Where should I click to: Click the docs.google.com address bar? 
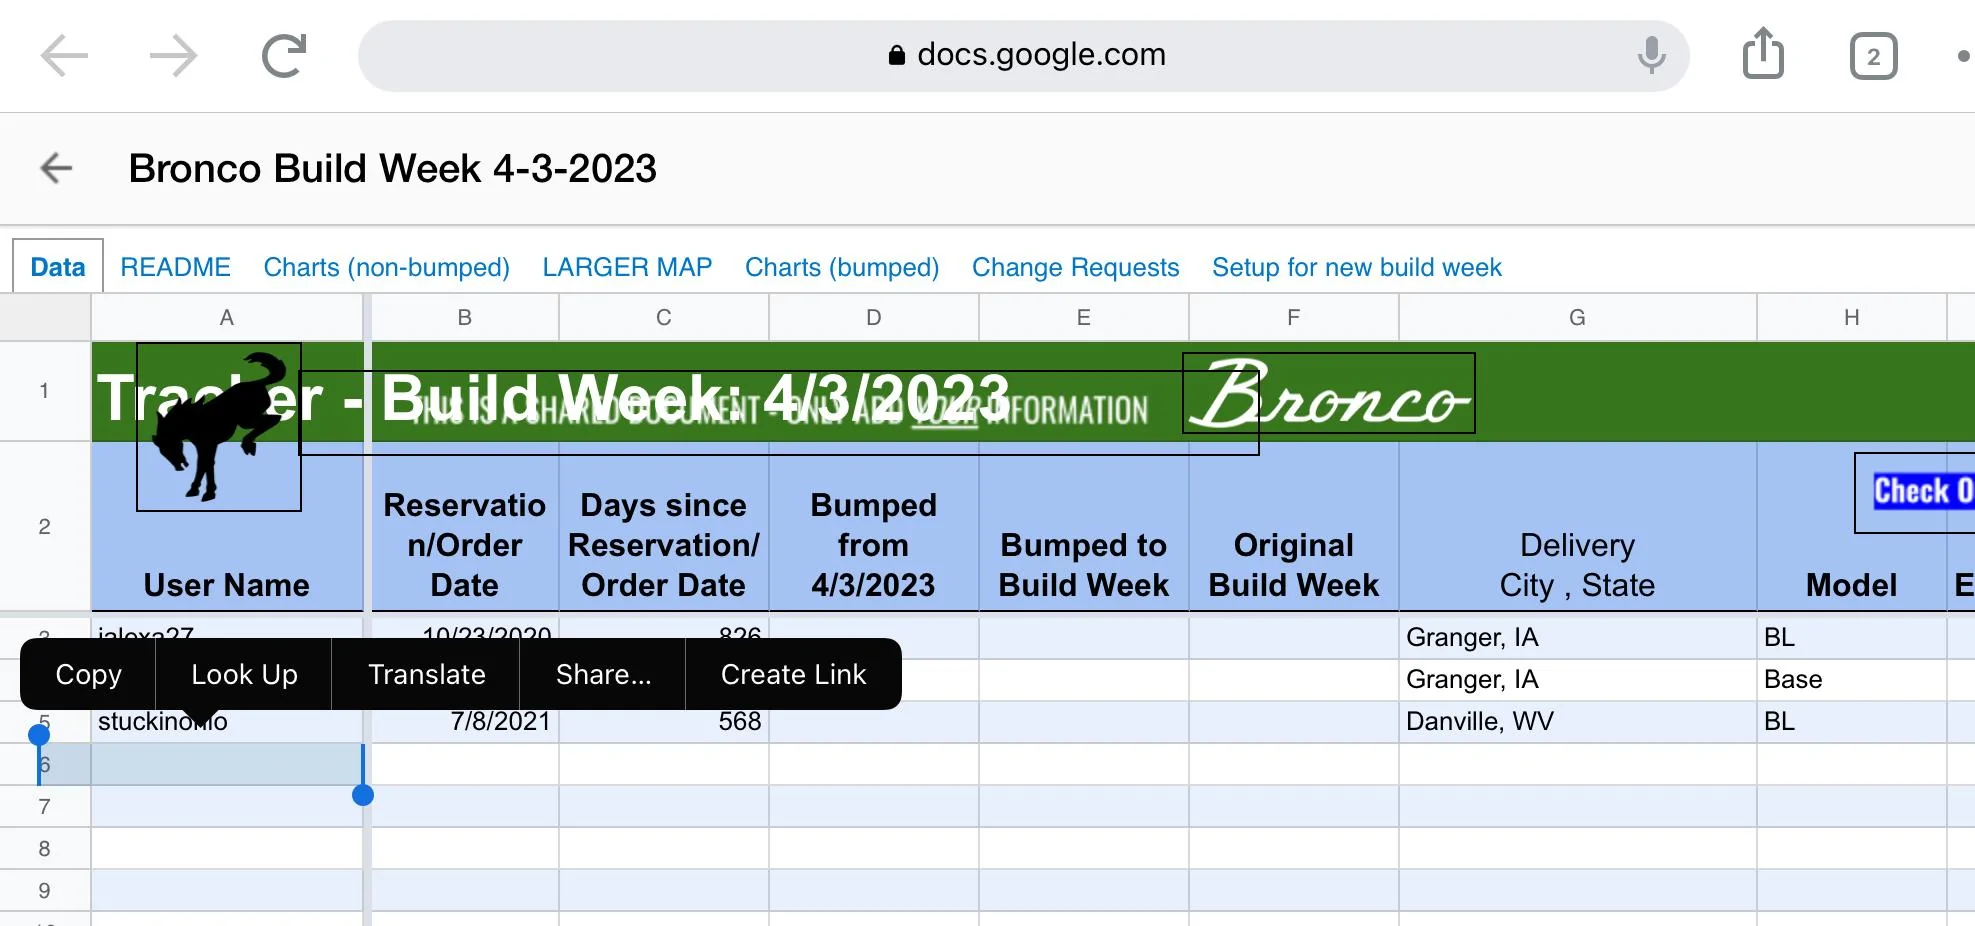point(1023,56)
